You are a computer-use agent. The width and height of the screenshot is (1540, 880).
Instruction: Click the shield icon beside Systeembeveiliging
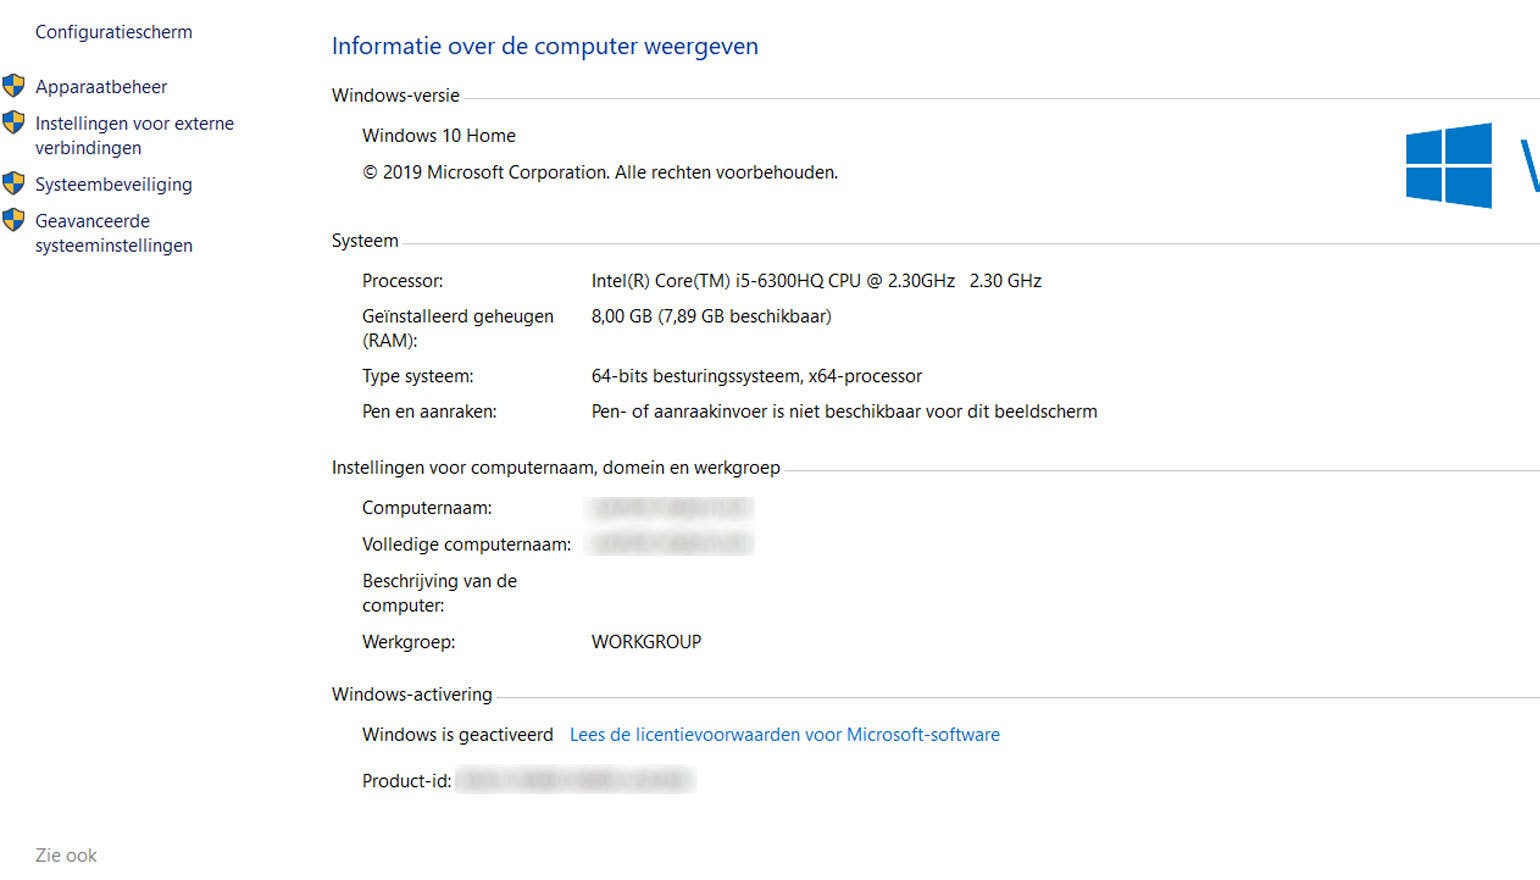pos(14,183)
